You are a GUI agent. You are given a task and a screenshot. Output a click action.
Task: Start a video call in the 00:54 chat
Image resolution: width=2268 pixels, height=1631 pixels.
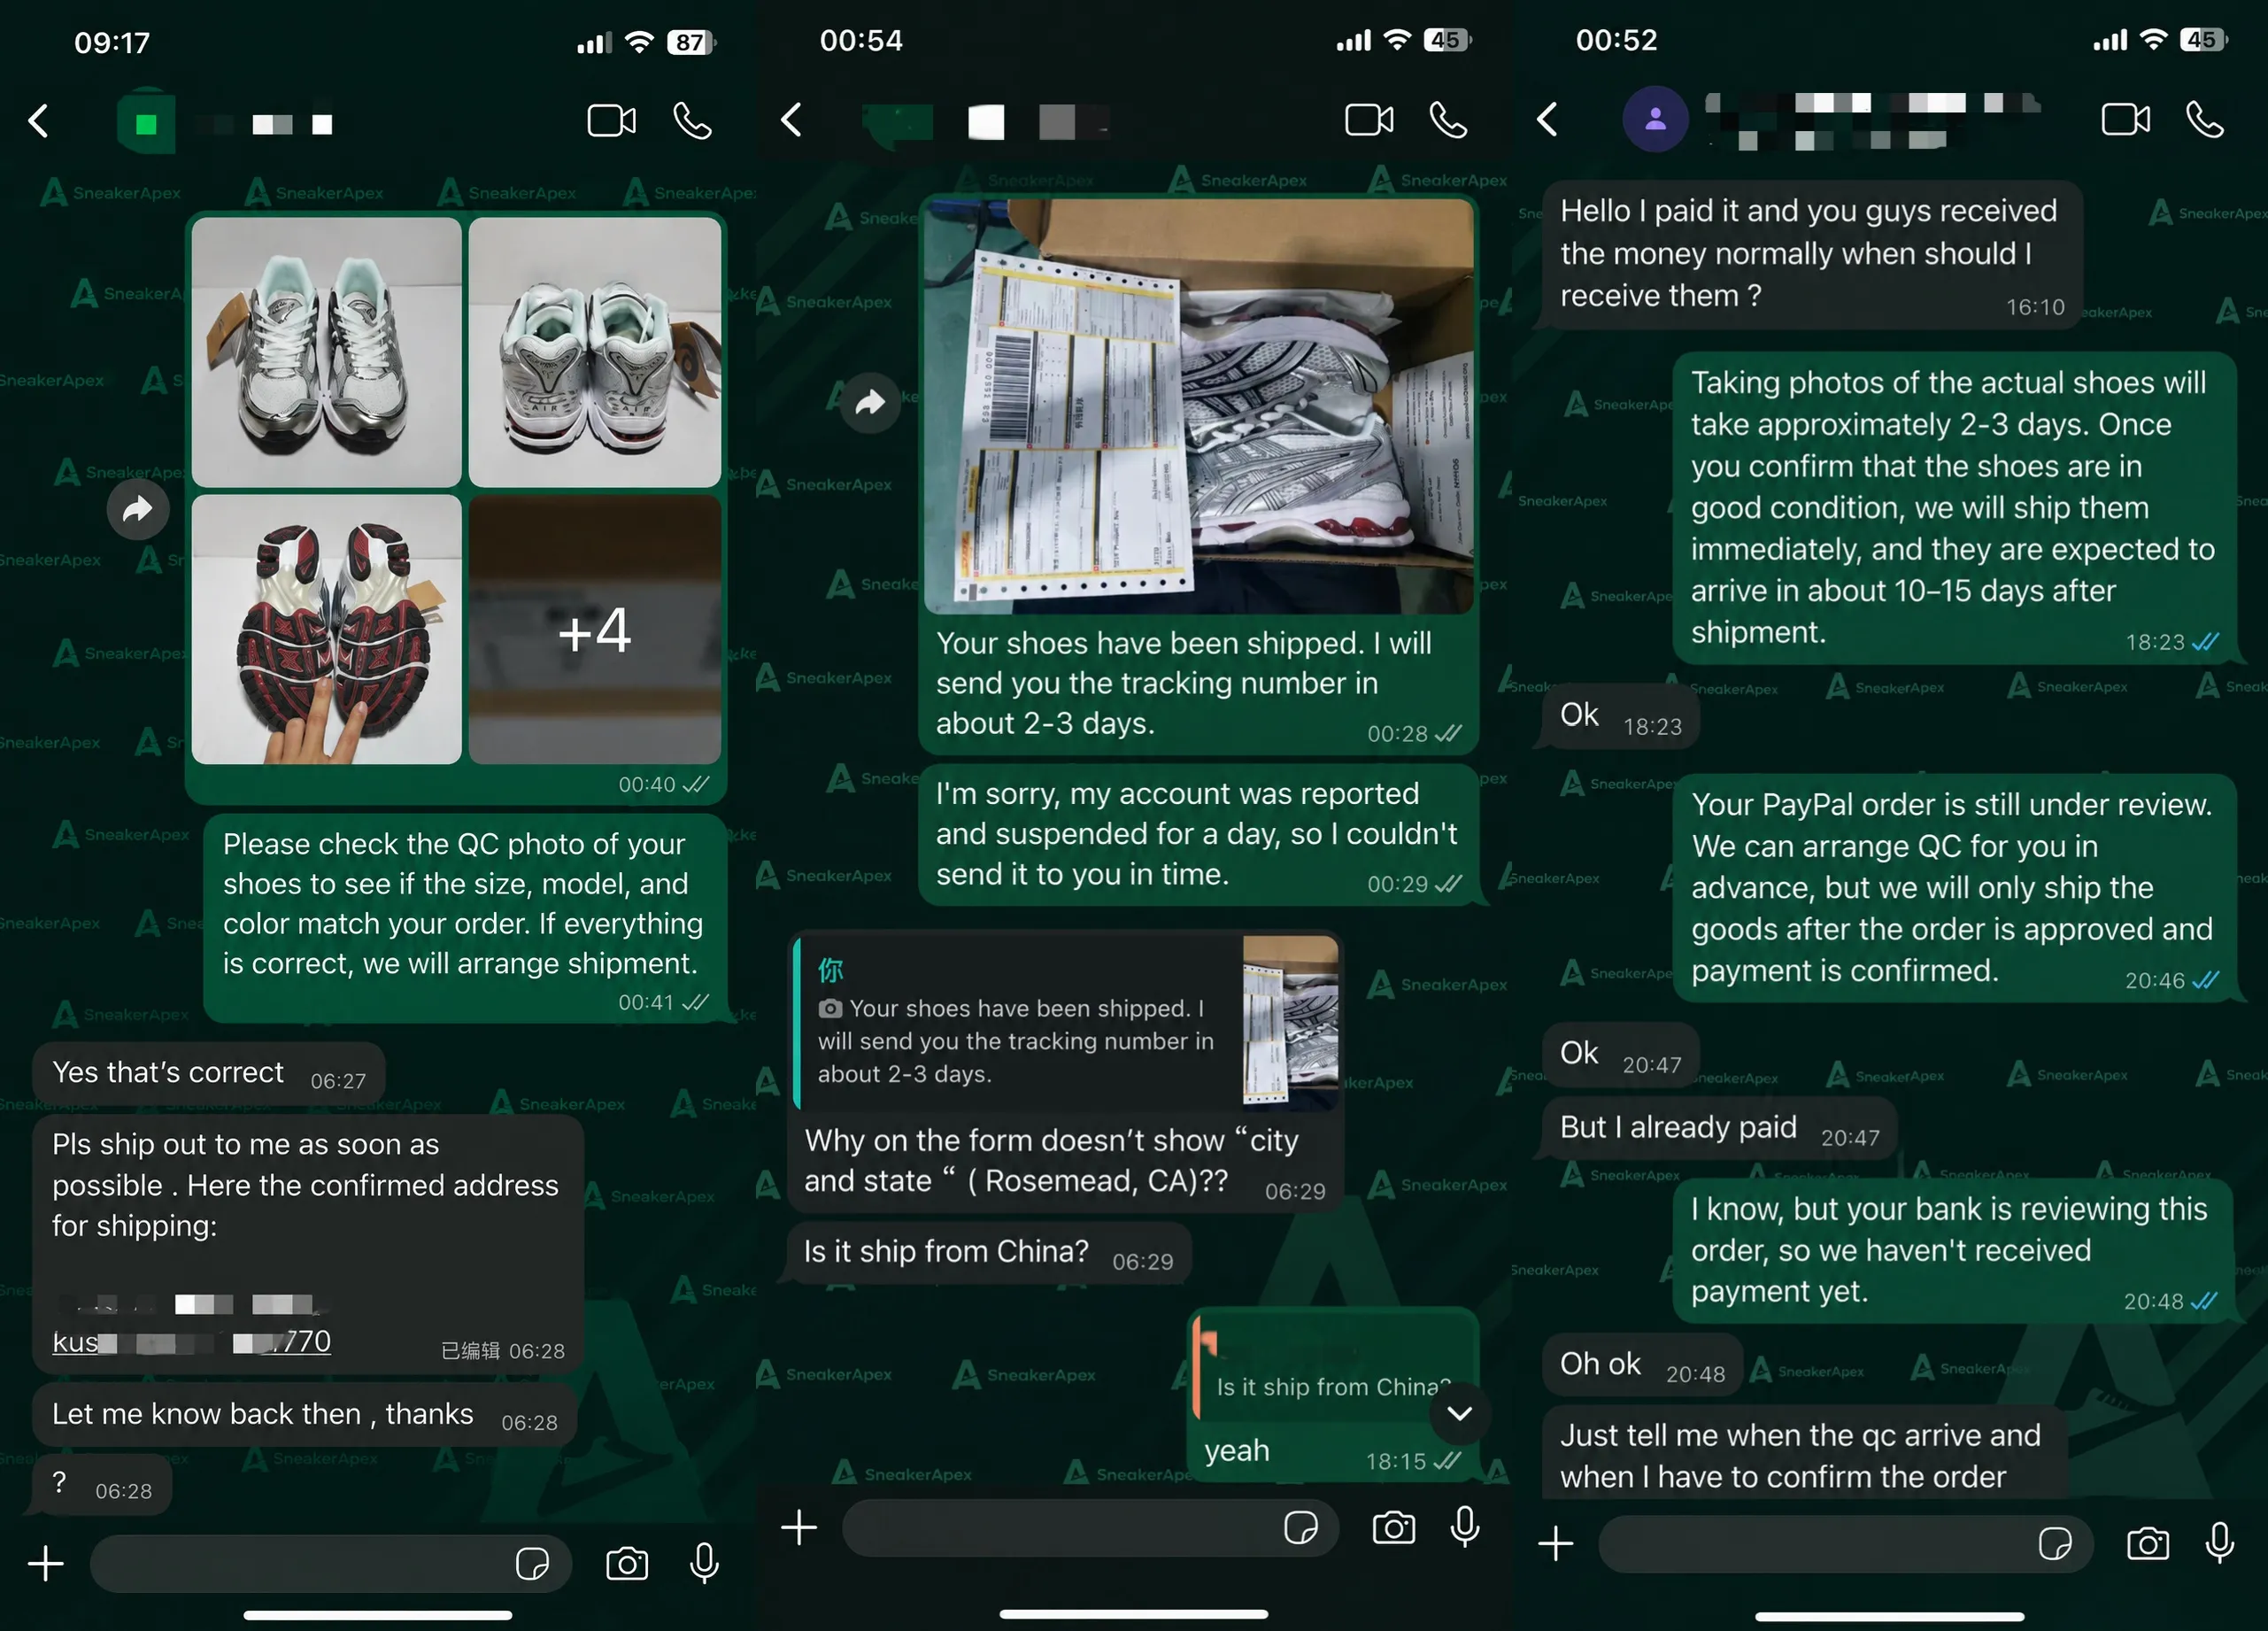tap(1369, 120)
